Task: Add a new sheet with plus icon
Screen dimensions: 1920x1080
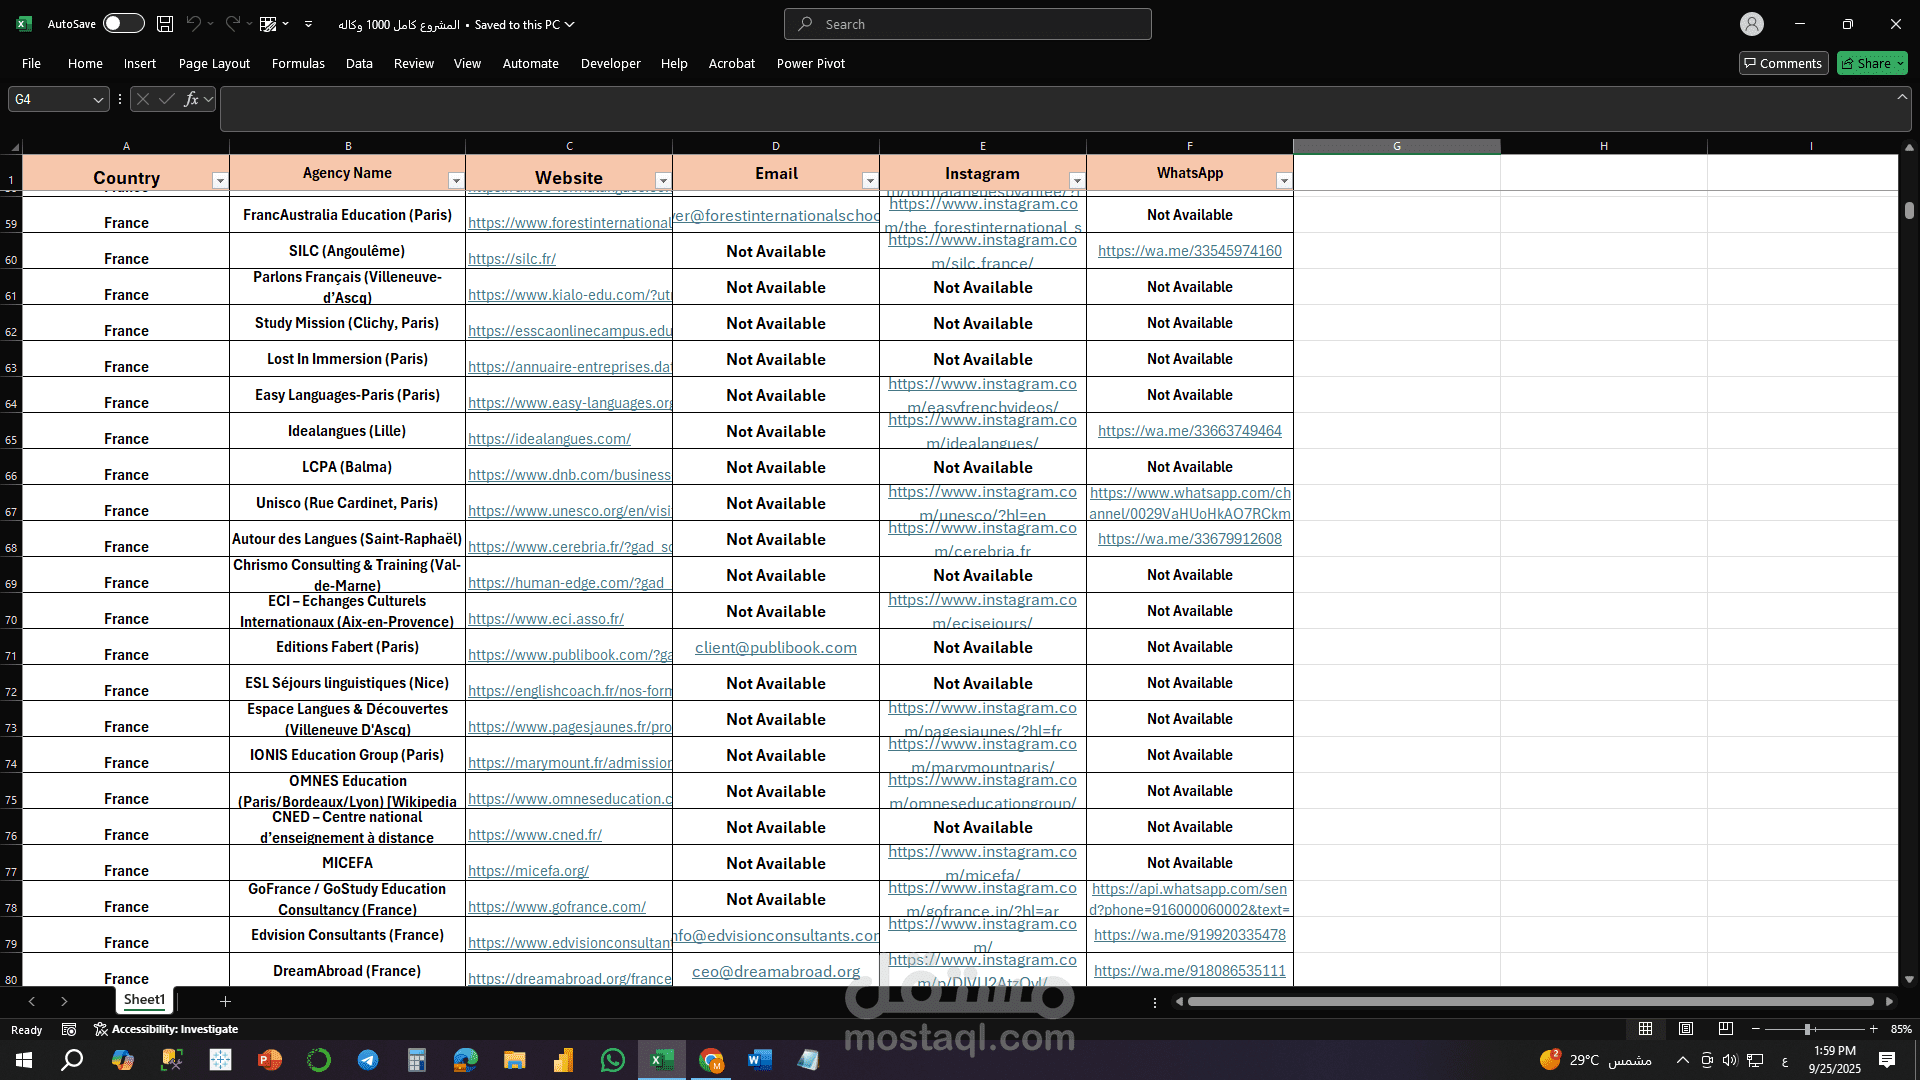Action: click(x=225, y=1001)
